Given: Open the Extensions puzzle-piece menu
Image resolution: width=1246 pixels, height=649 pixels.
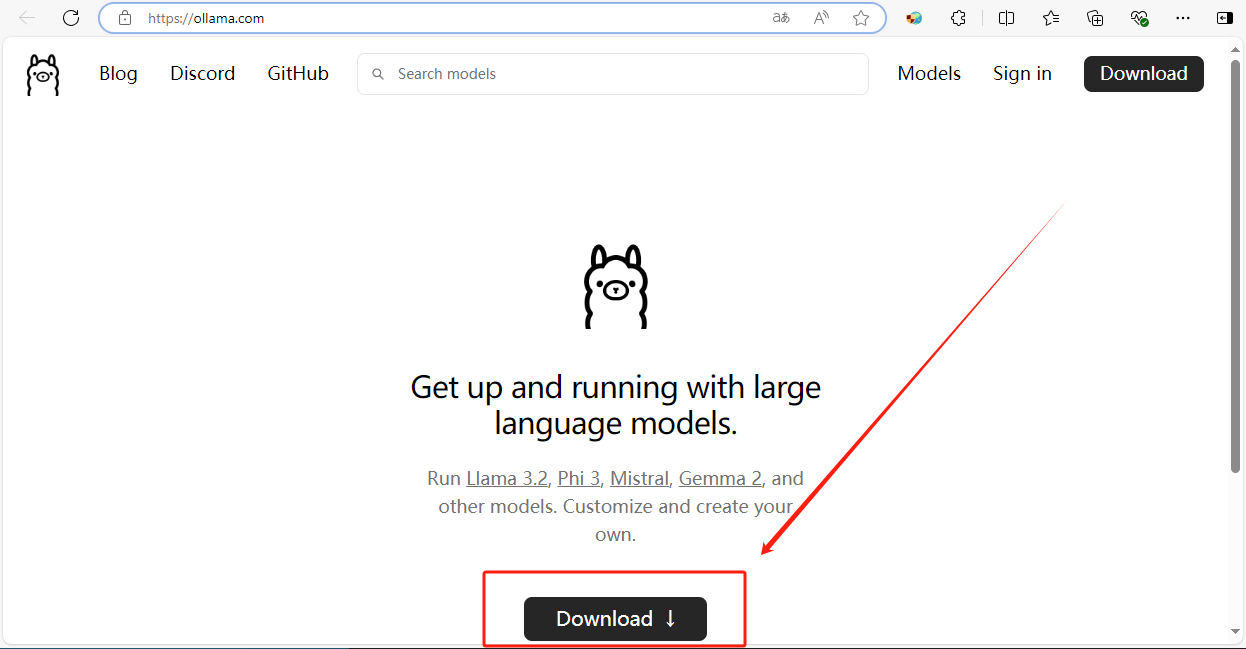Looking at the screenshot, I should pos(958,18).
